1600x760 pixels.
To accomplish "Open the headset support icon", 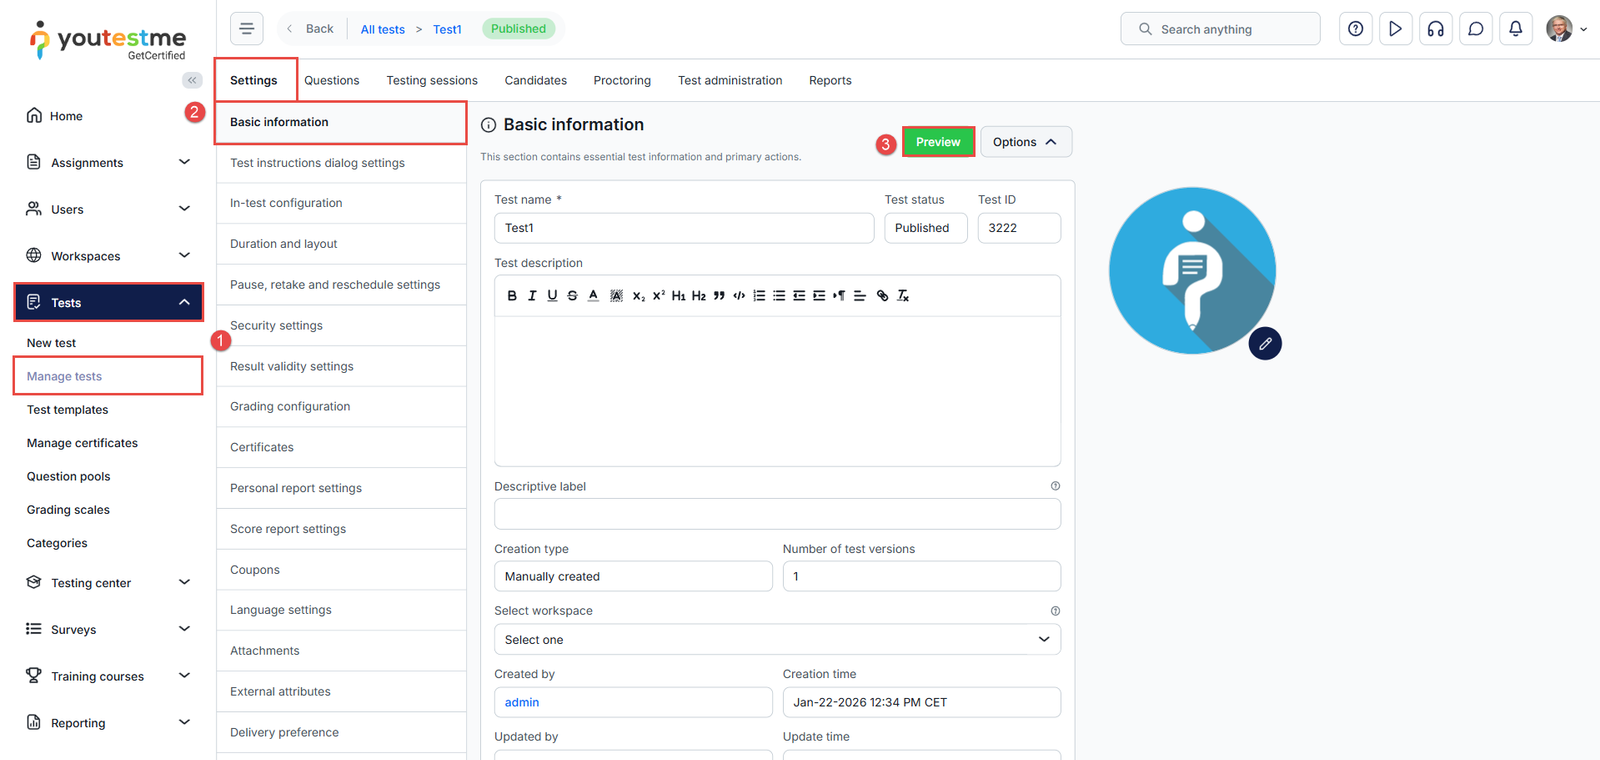I will coord(1435,29).
